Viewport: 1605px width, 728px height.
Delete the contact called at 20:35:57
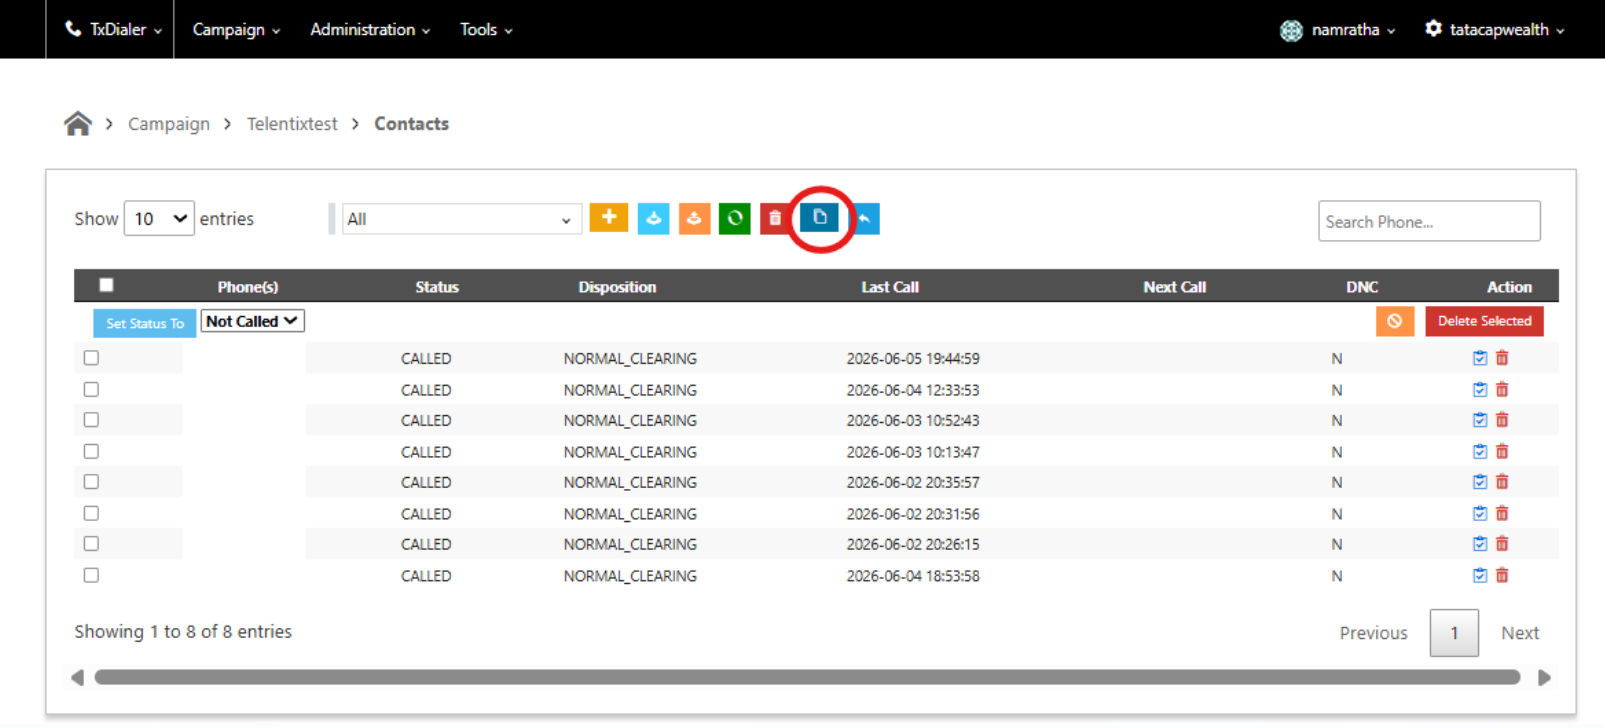click(1502, 482)
